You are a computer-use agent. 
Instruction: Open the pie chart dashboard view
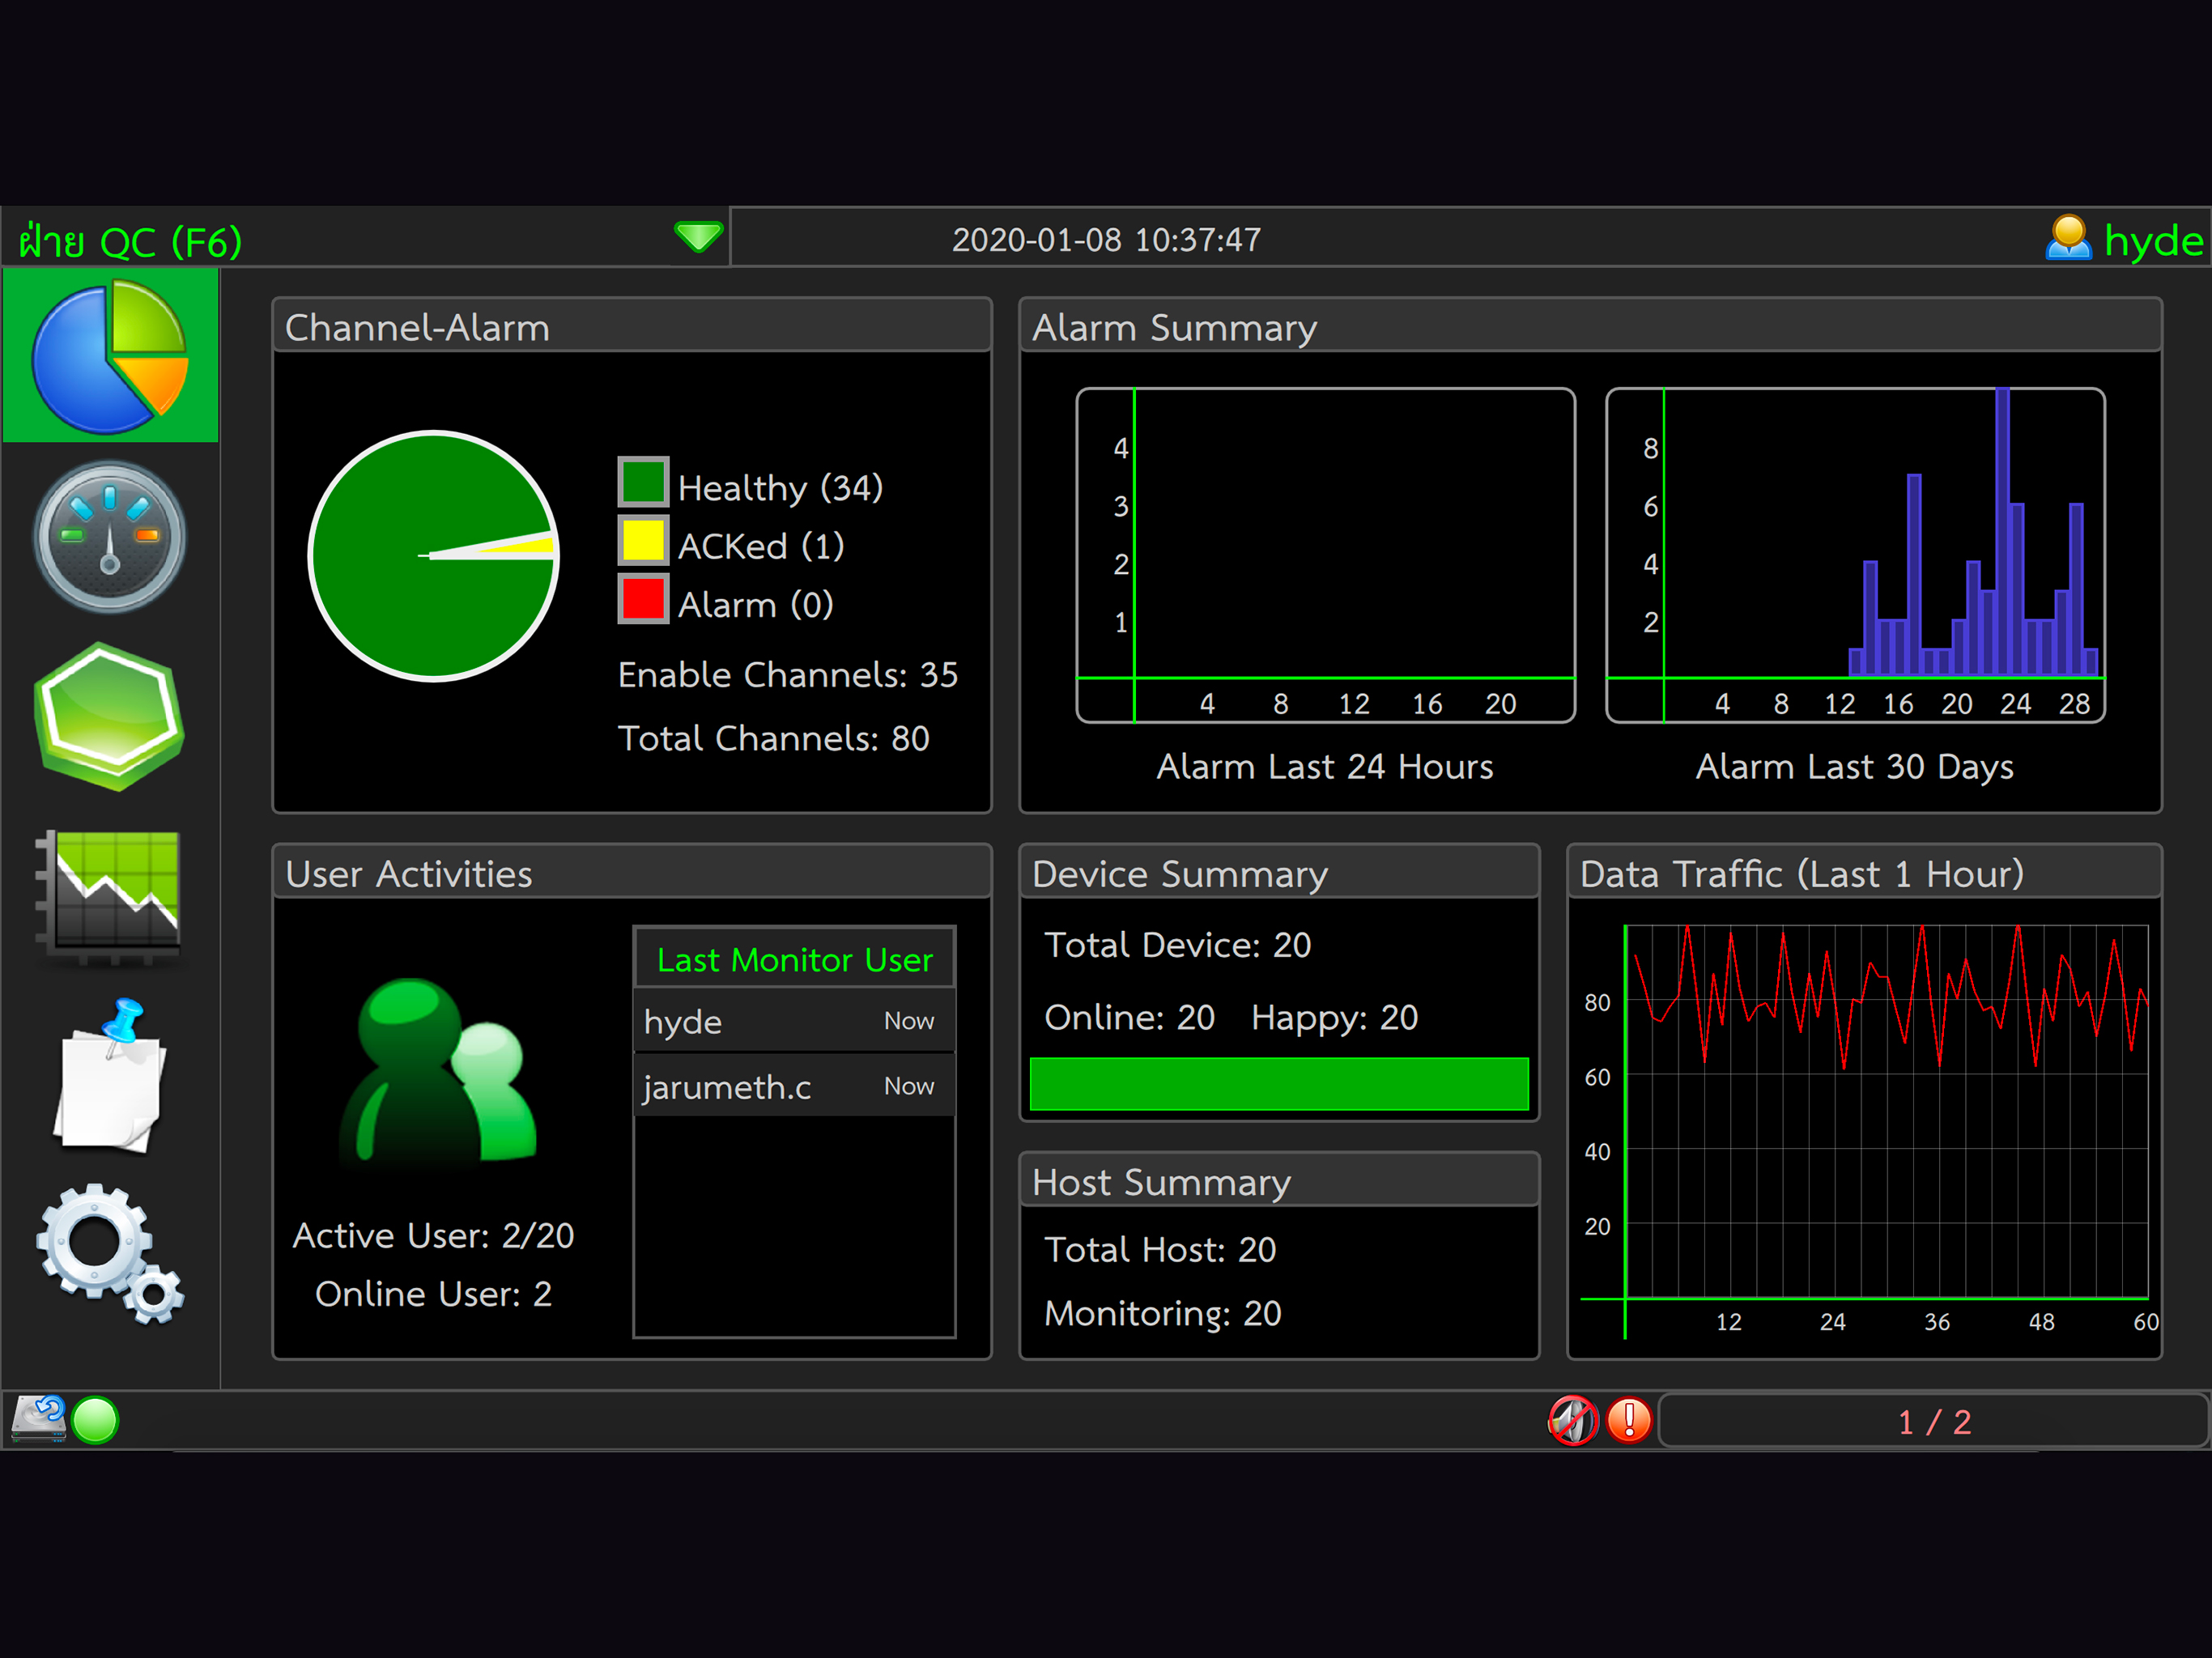tap(110, 356)
